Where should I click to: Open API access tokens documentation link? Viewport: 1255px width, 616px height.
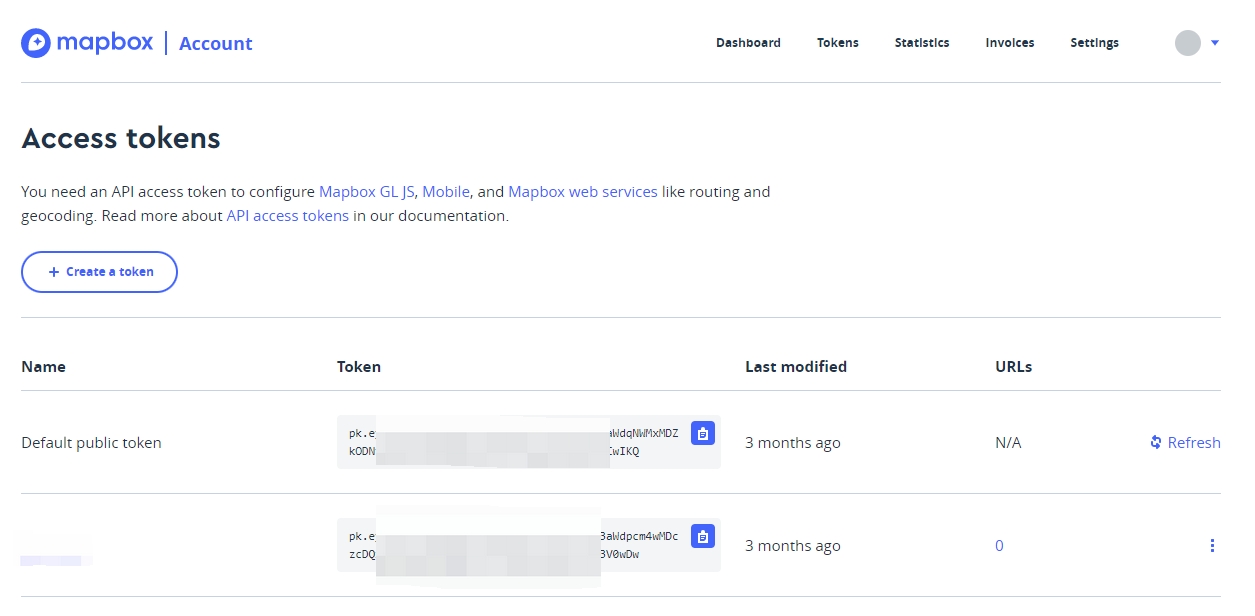click(x=288, y=215)
